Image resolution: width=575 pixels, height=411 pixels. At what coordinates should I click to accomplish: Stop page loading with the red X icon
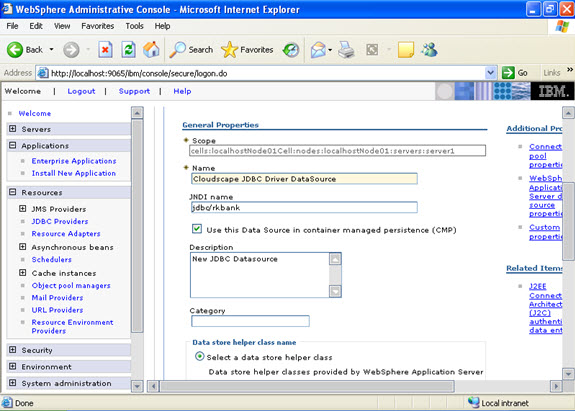pyautogui.click(x=105, y=49)
